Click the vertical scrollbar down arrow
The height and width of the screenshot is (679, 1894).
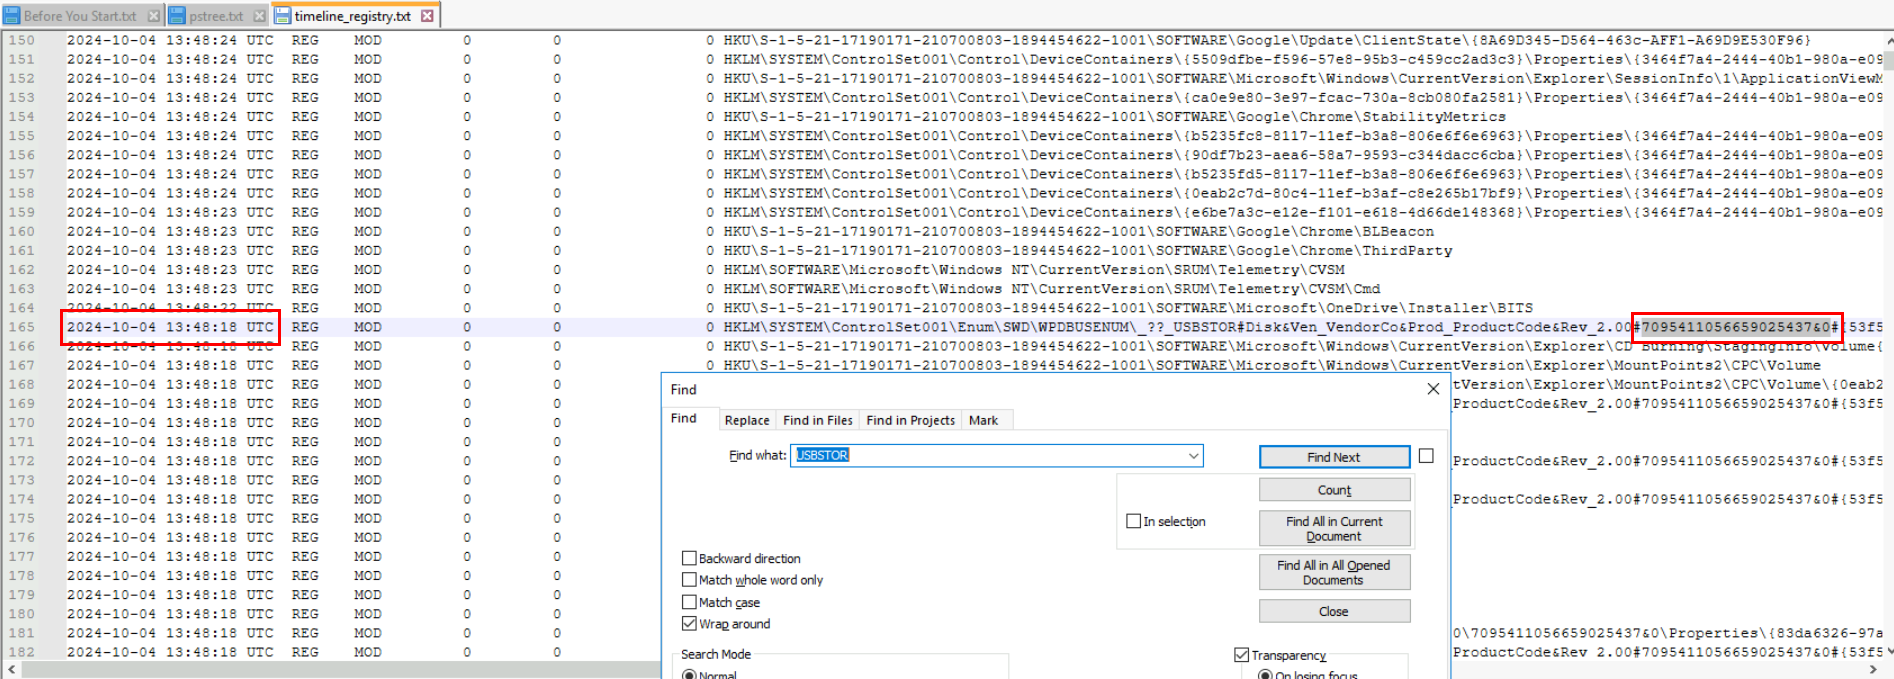(x=1888, y=650)
